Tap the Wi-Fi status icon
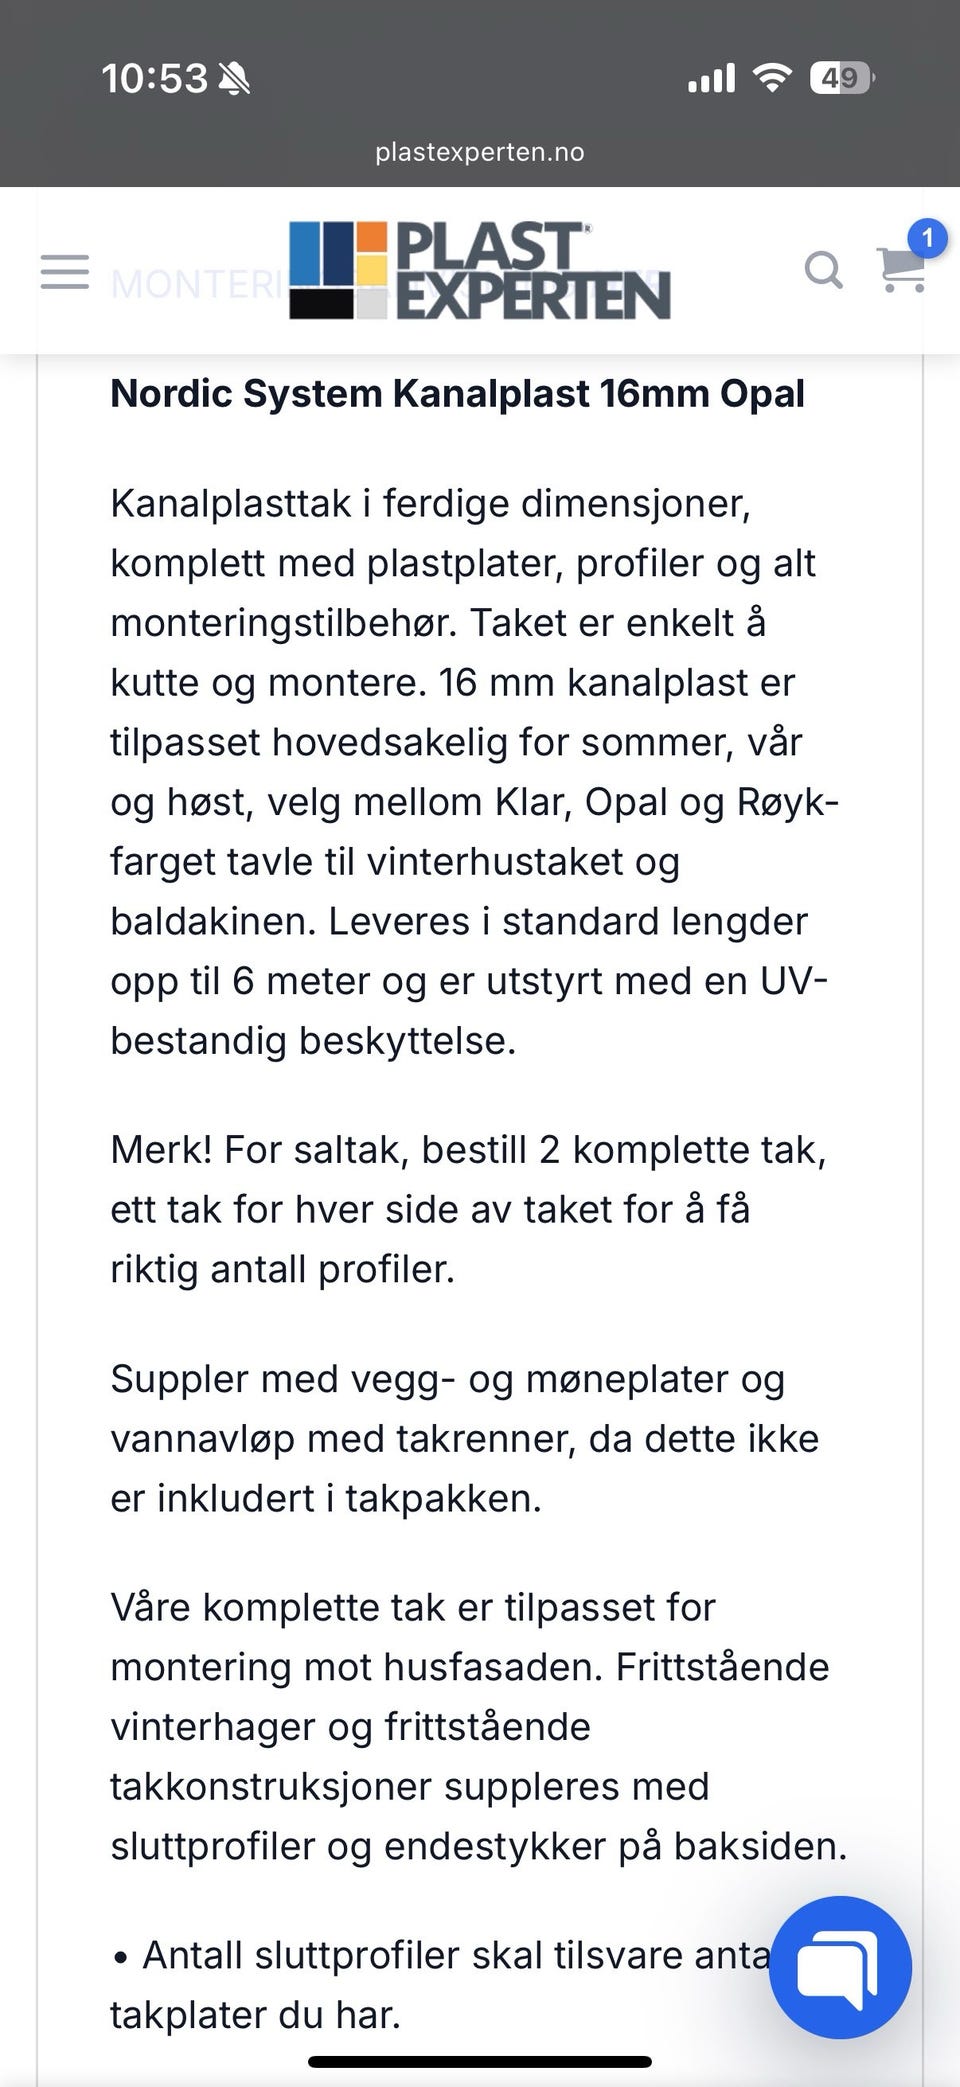960x2087 pixels. 771,77
